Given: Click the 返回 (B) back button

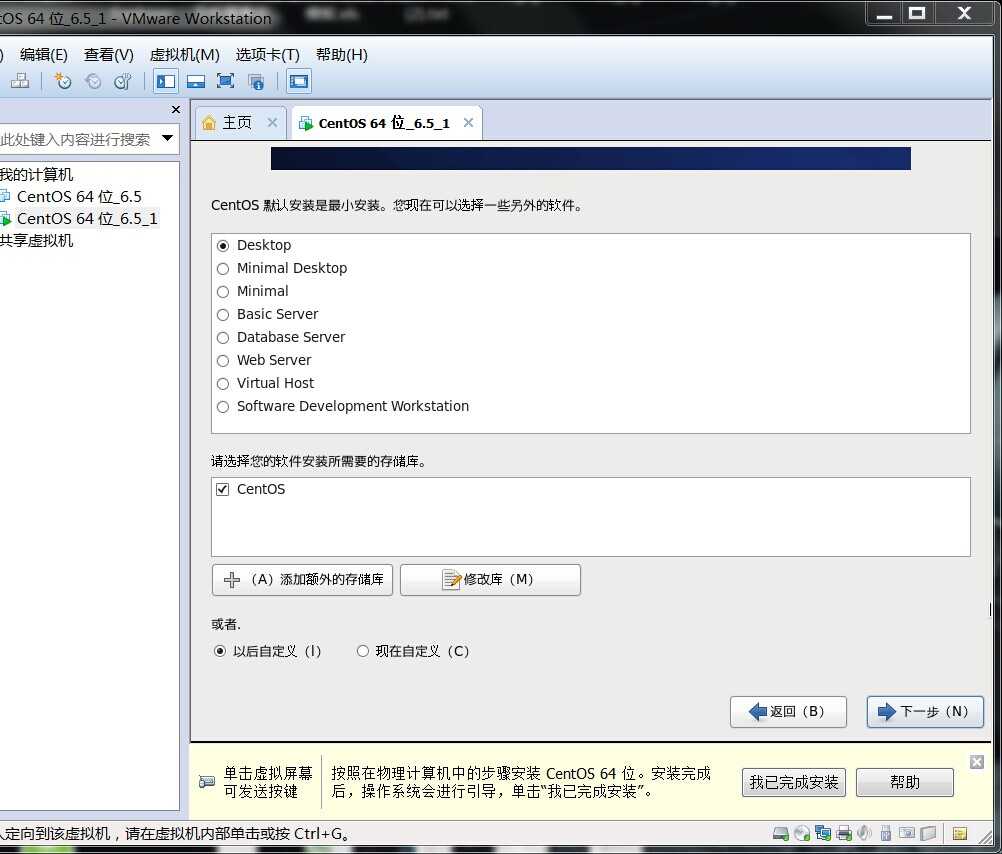Looking at the screenshot, I should [x=788, y=711].
